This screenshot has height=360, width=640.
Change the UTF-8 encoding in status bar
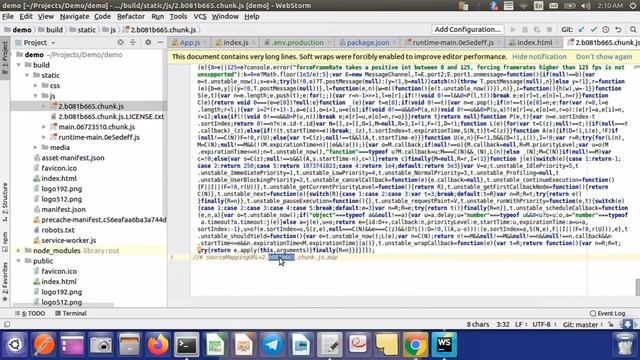click(544, 324)
